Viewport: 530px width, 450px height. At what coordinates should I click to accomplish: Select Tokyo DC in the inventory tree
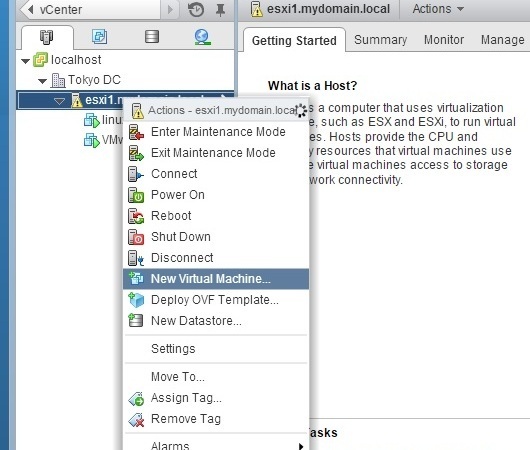coord(94,80)
